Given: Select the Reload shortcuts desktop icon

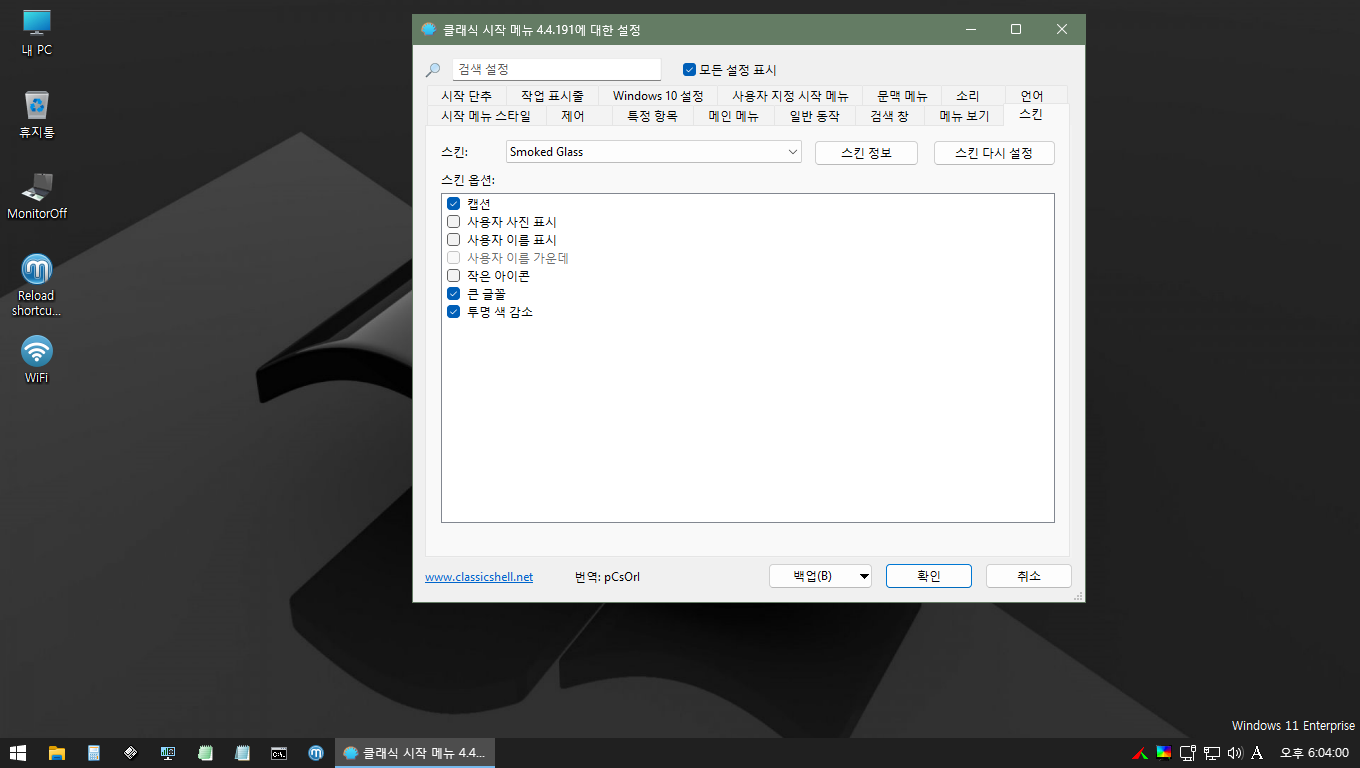Looking at the screenshot, I should (x=37, y=285).
